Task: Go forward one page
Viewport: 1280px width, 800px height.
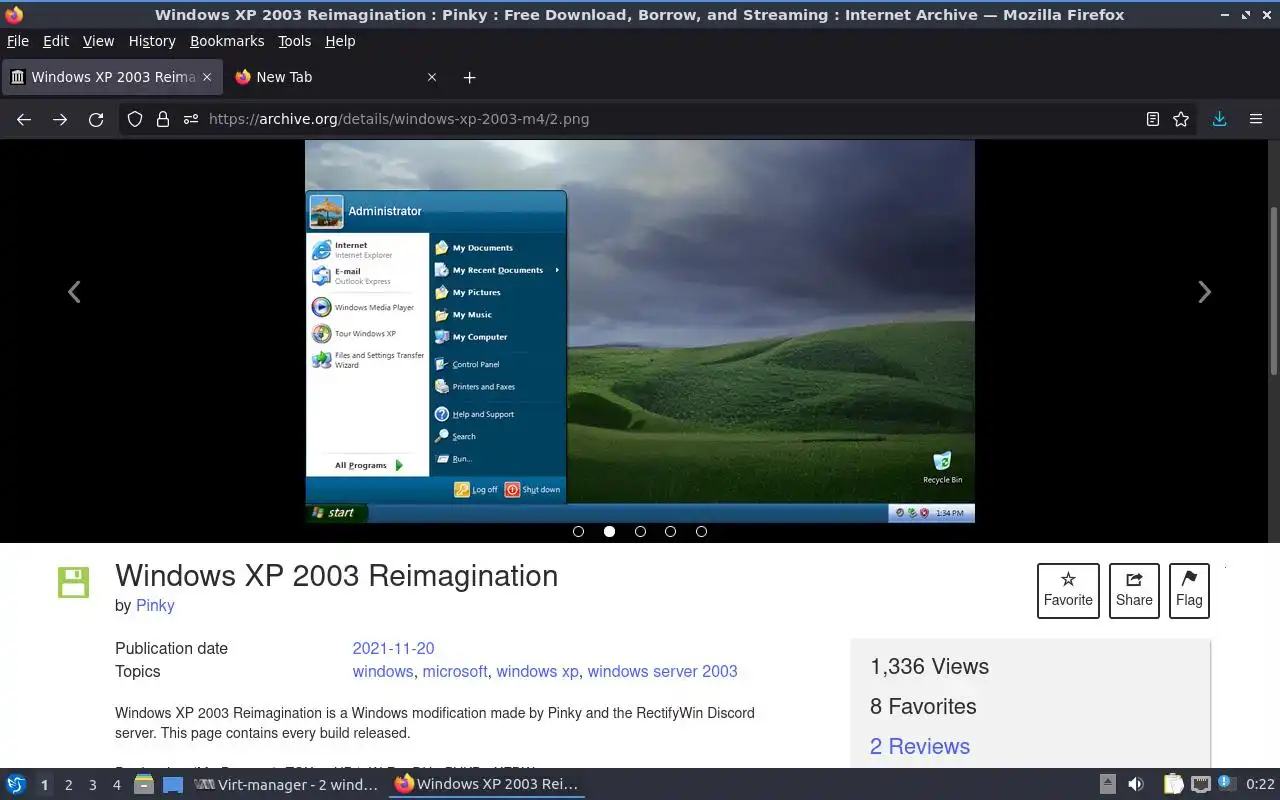Action: [60, 119]
